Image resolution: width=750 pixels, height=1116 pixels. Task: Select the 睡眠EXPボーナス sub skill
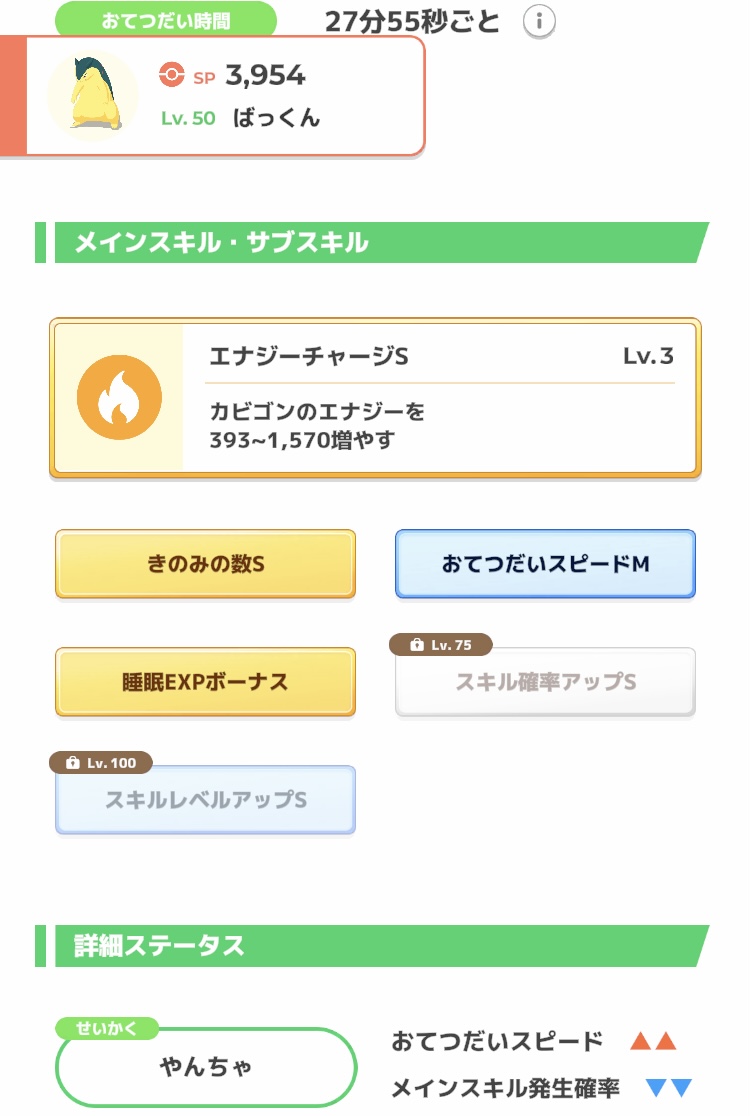click(206, 682)
